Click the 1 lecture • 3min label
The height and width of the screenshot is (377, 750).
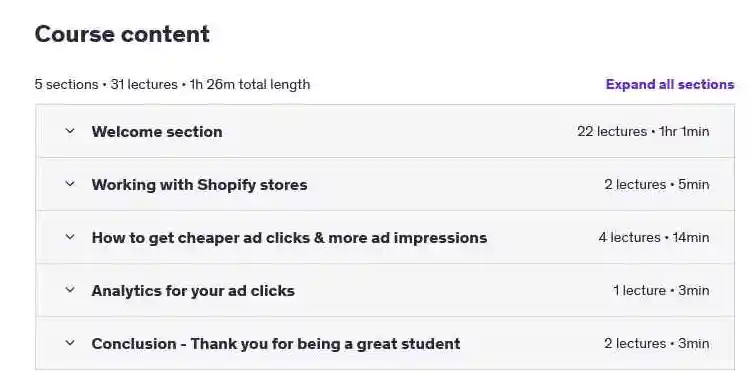(x=661, y=290)
